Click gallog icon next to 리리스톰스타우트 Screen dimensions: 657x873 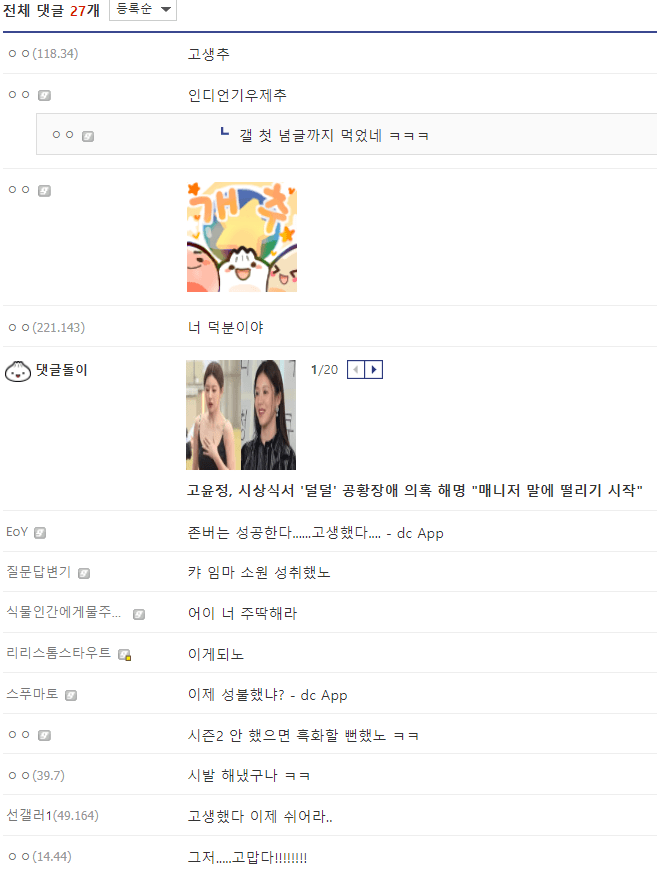tap(125, 655)
